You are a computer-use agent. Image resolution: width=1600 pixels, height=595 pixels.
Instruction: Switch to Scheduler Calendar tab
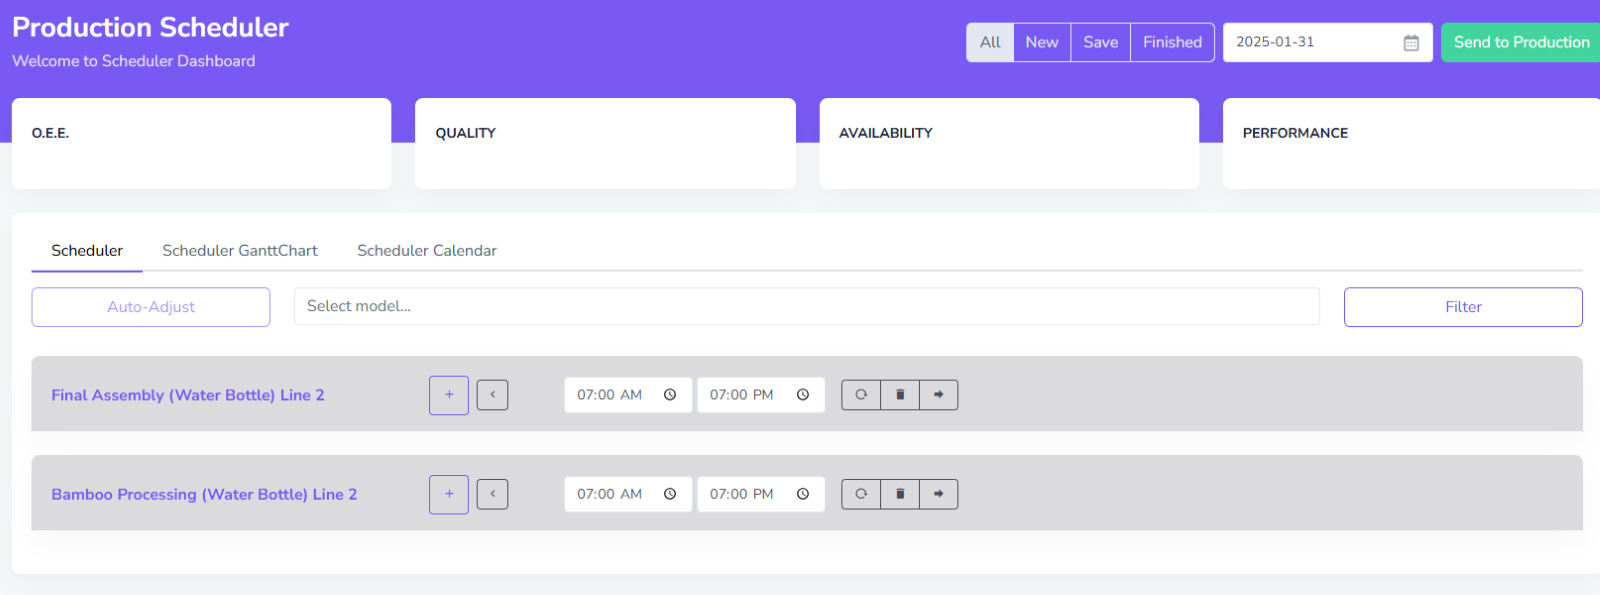(x=427, y=250)
